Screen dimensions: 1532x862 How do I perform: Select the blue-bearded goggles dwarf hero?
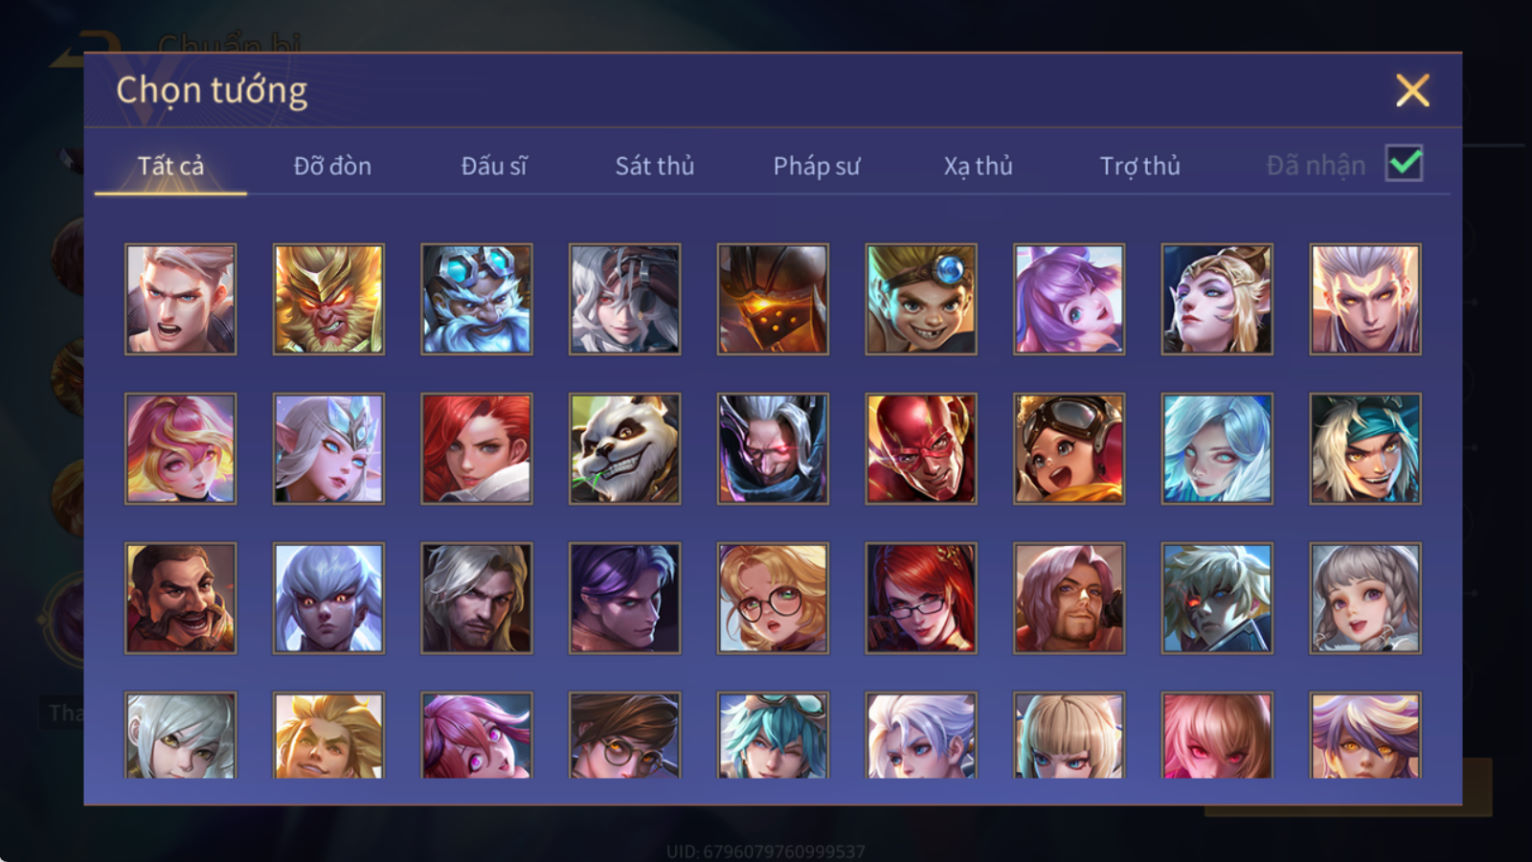pos(477,299)
